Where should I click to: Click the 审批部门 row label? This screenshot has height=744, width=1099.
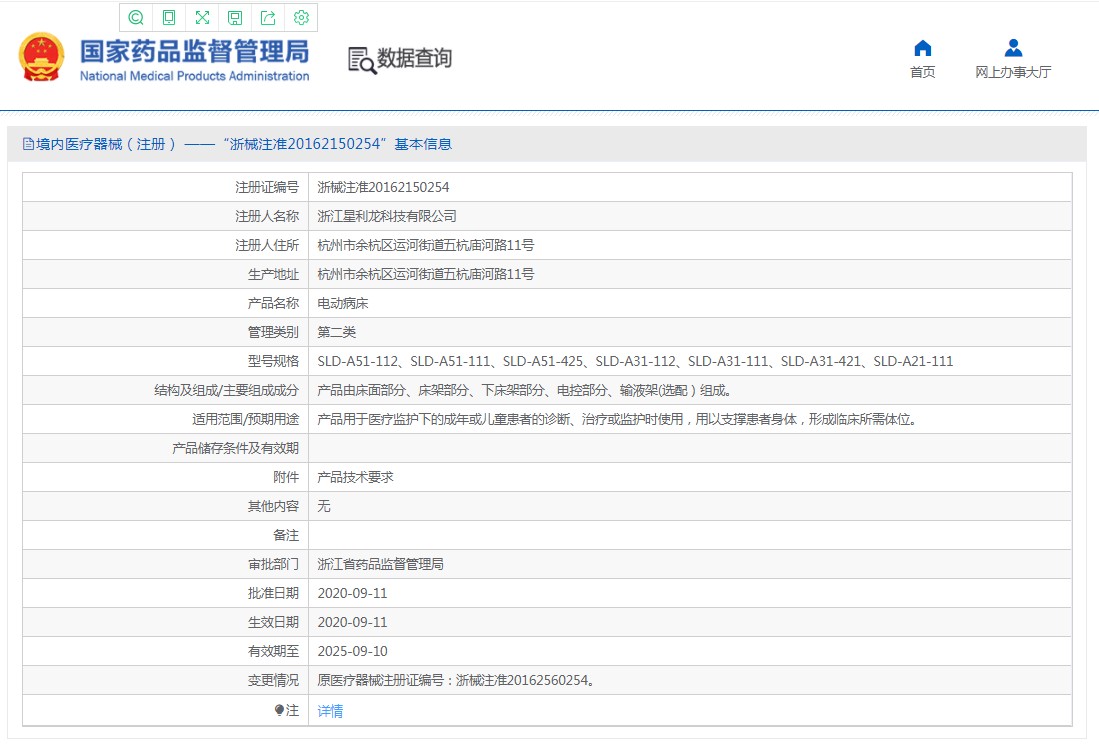click(x=273, y=564)
